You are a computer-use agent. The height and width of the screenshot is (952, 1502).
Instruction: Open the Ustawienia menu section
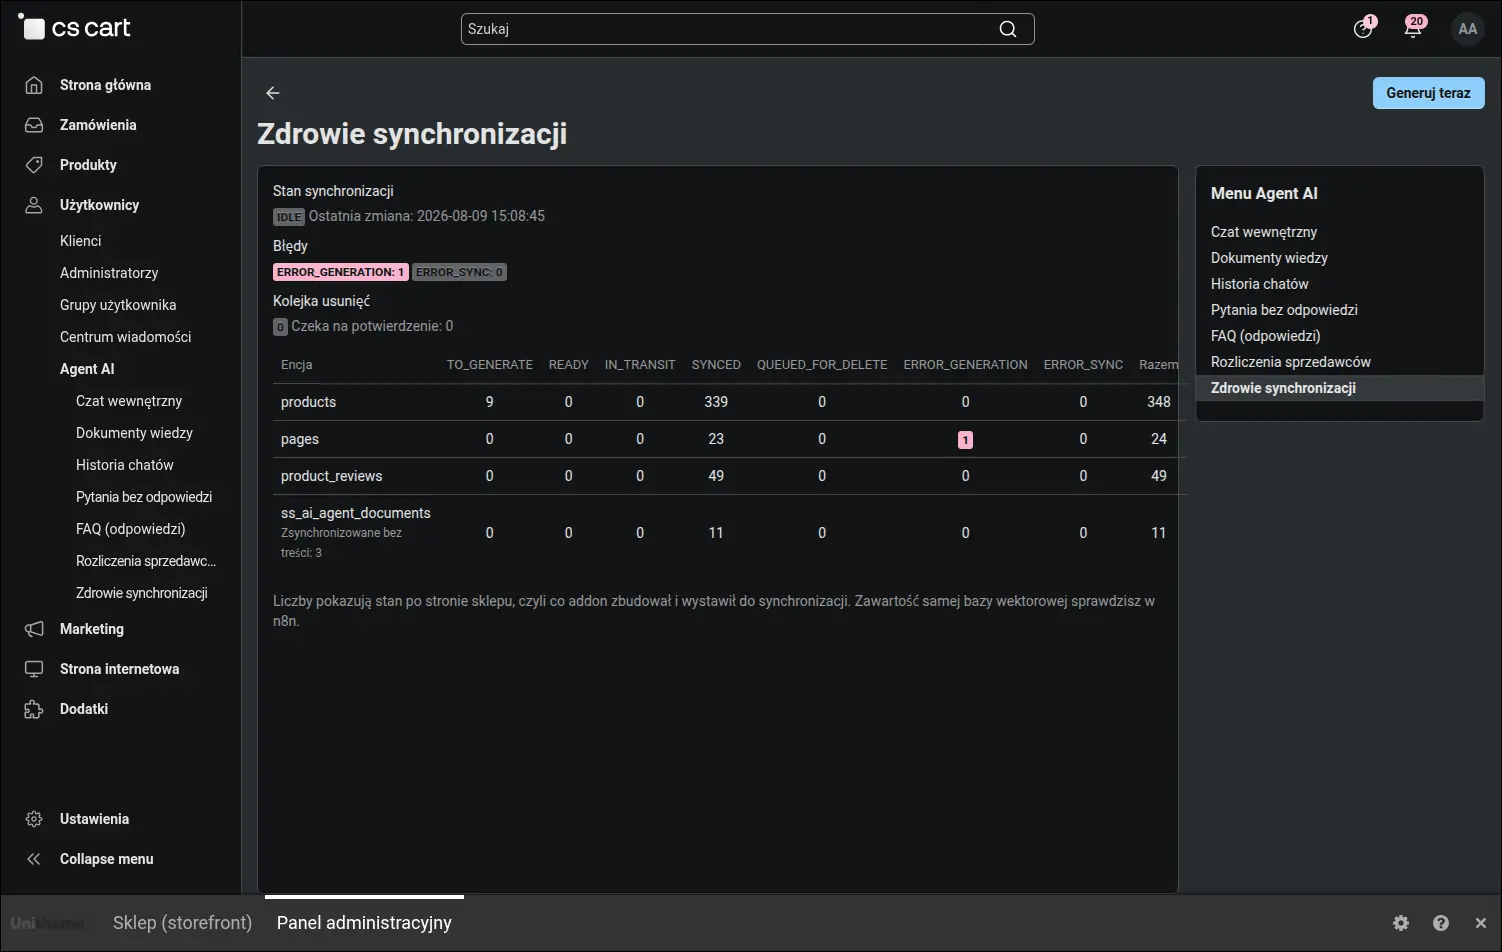point(94,819)
